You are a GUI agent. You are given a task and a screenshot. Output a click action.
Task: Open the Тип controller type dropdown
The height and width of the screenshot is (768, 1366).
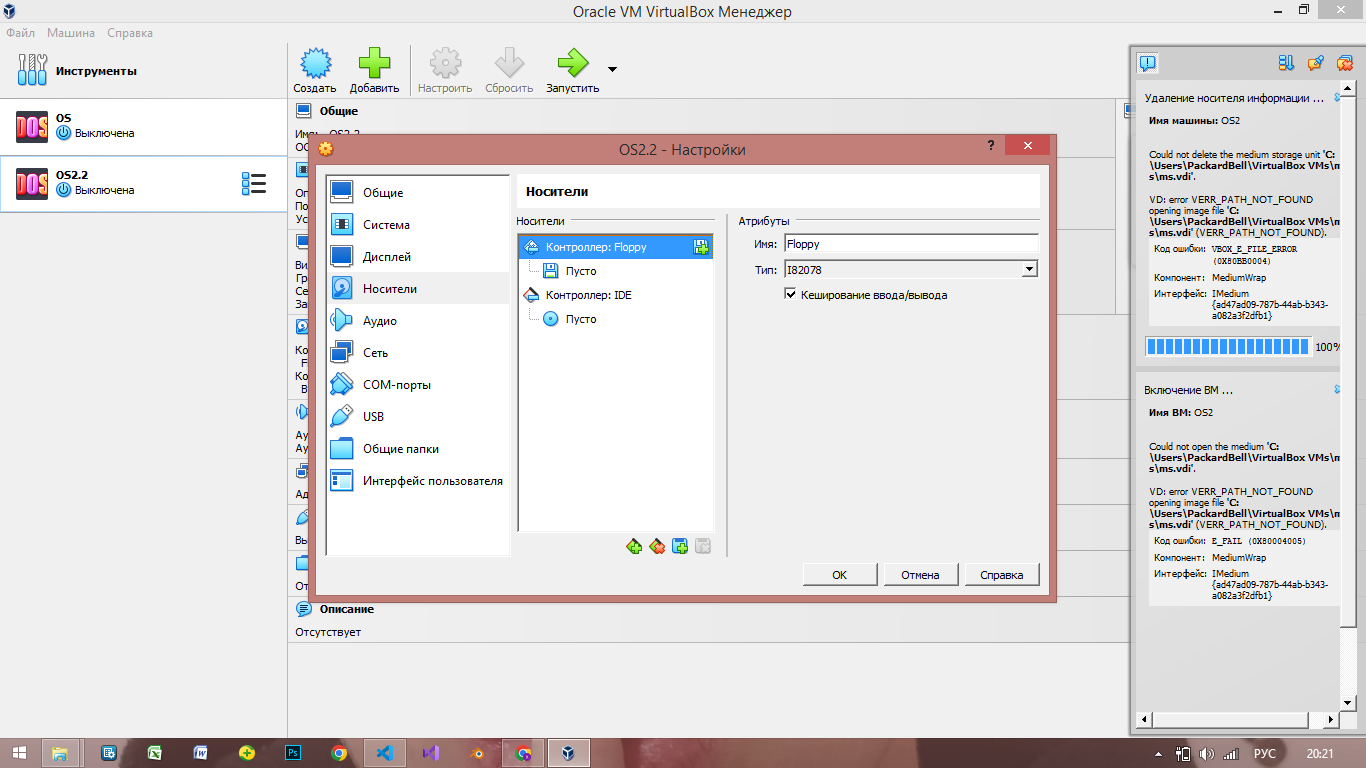1029,269
